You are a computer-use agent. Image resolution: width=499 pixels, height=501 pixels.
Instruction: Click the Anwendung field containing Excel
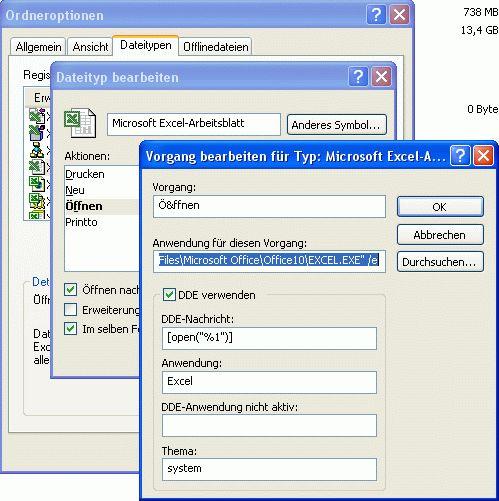(269, 382)
